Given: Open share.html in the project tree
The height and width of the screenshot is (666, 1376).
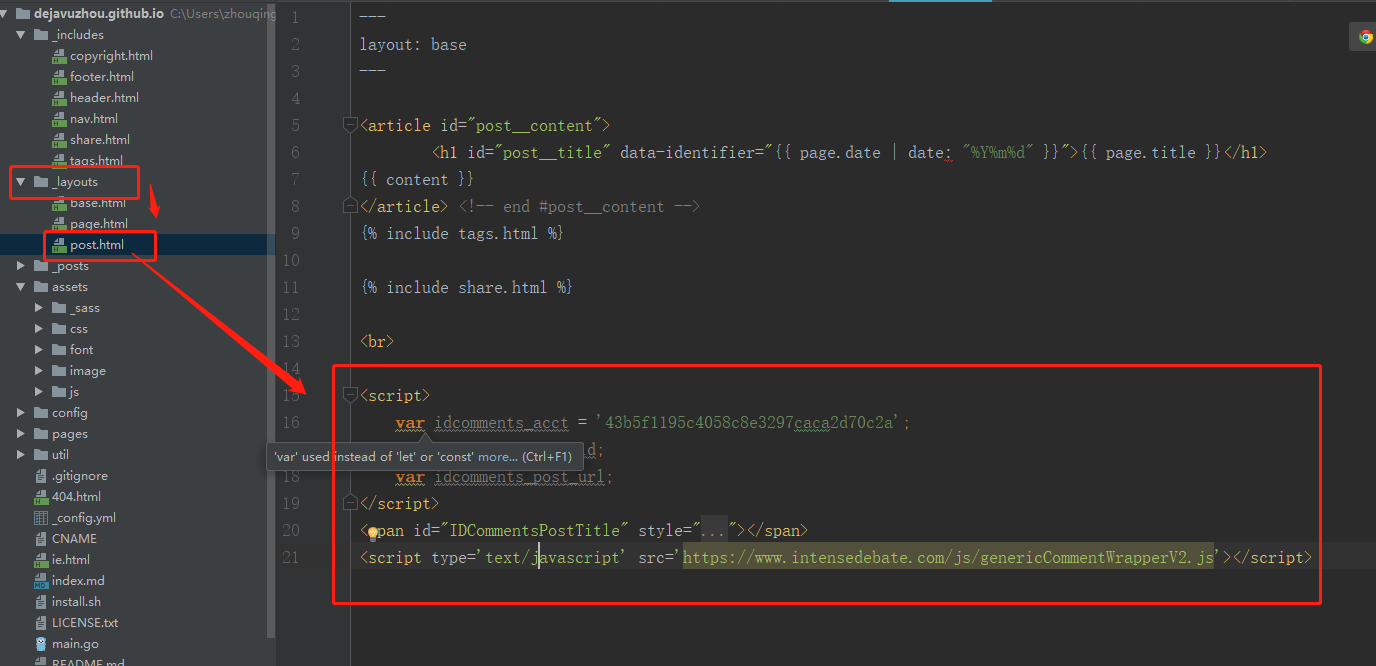Looking at the screenshot, I should 100,140.
